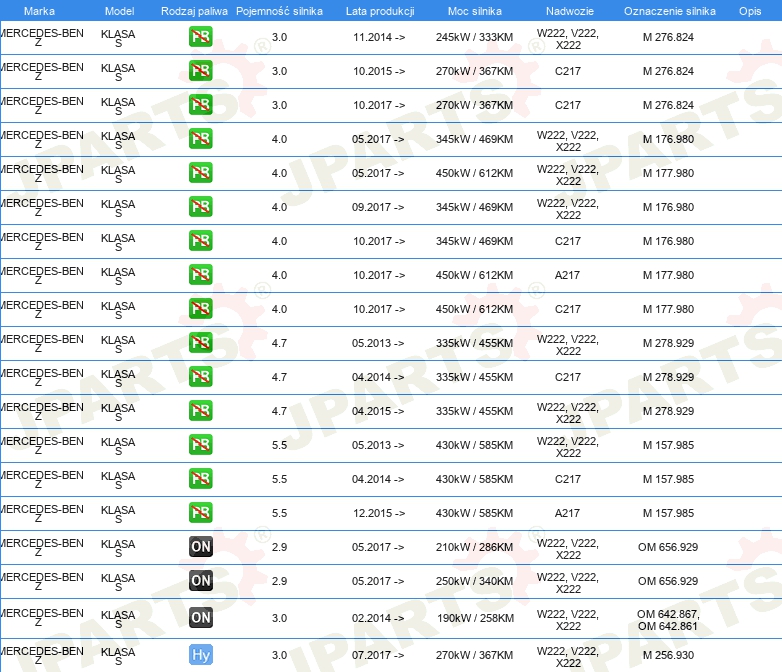Select the Pojemność silnika column header
Screen dimensions: 782x672
(x=279, y=11)
